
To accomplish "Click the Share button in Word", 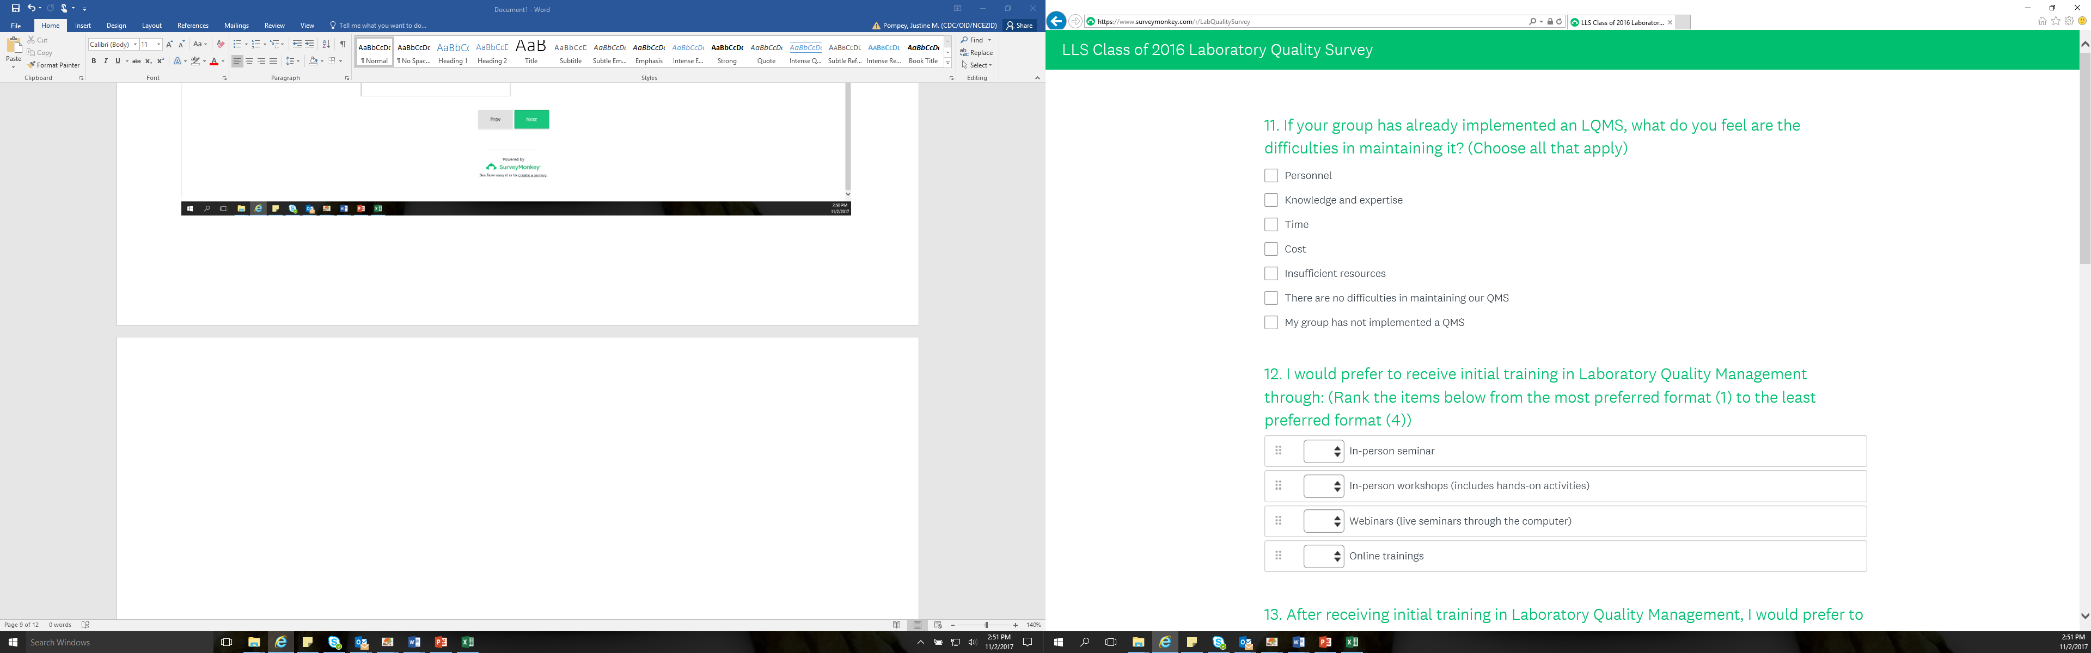I will 1019,25.
